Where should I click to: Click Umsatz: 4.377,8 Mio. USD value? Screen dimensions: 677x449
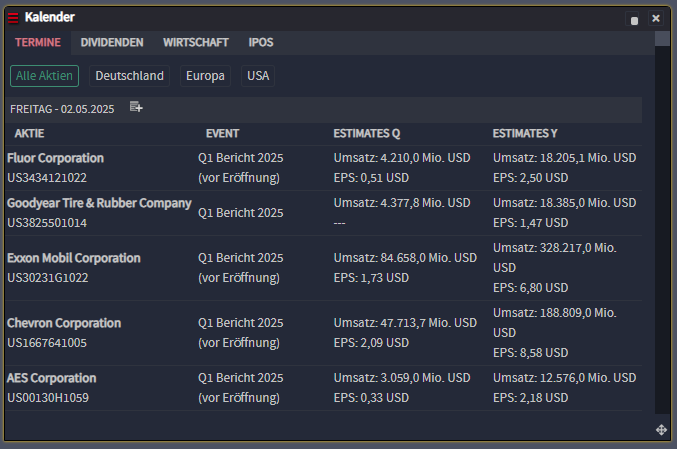click(402, 203)
